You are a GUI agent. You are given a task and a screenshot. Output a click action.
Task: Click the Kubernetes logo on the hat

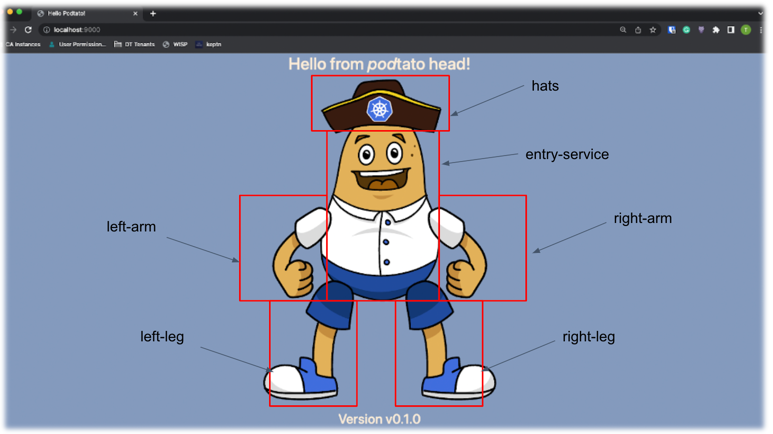click(x=379, y=108)
